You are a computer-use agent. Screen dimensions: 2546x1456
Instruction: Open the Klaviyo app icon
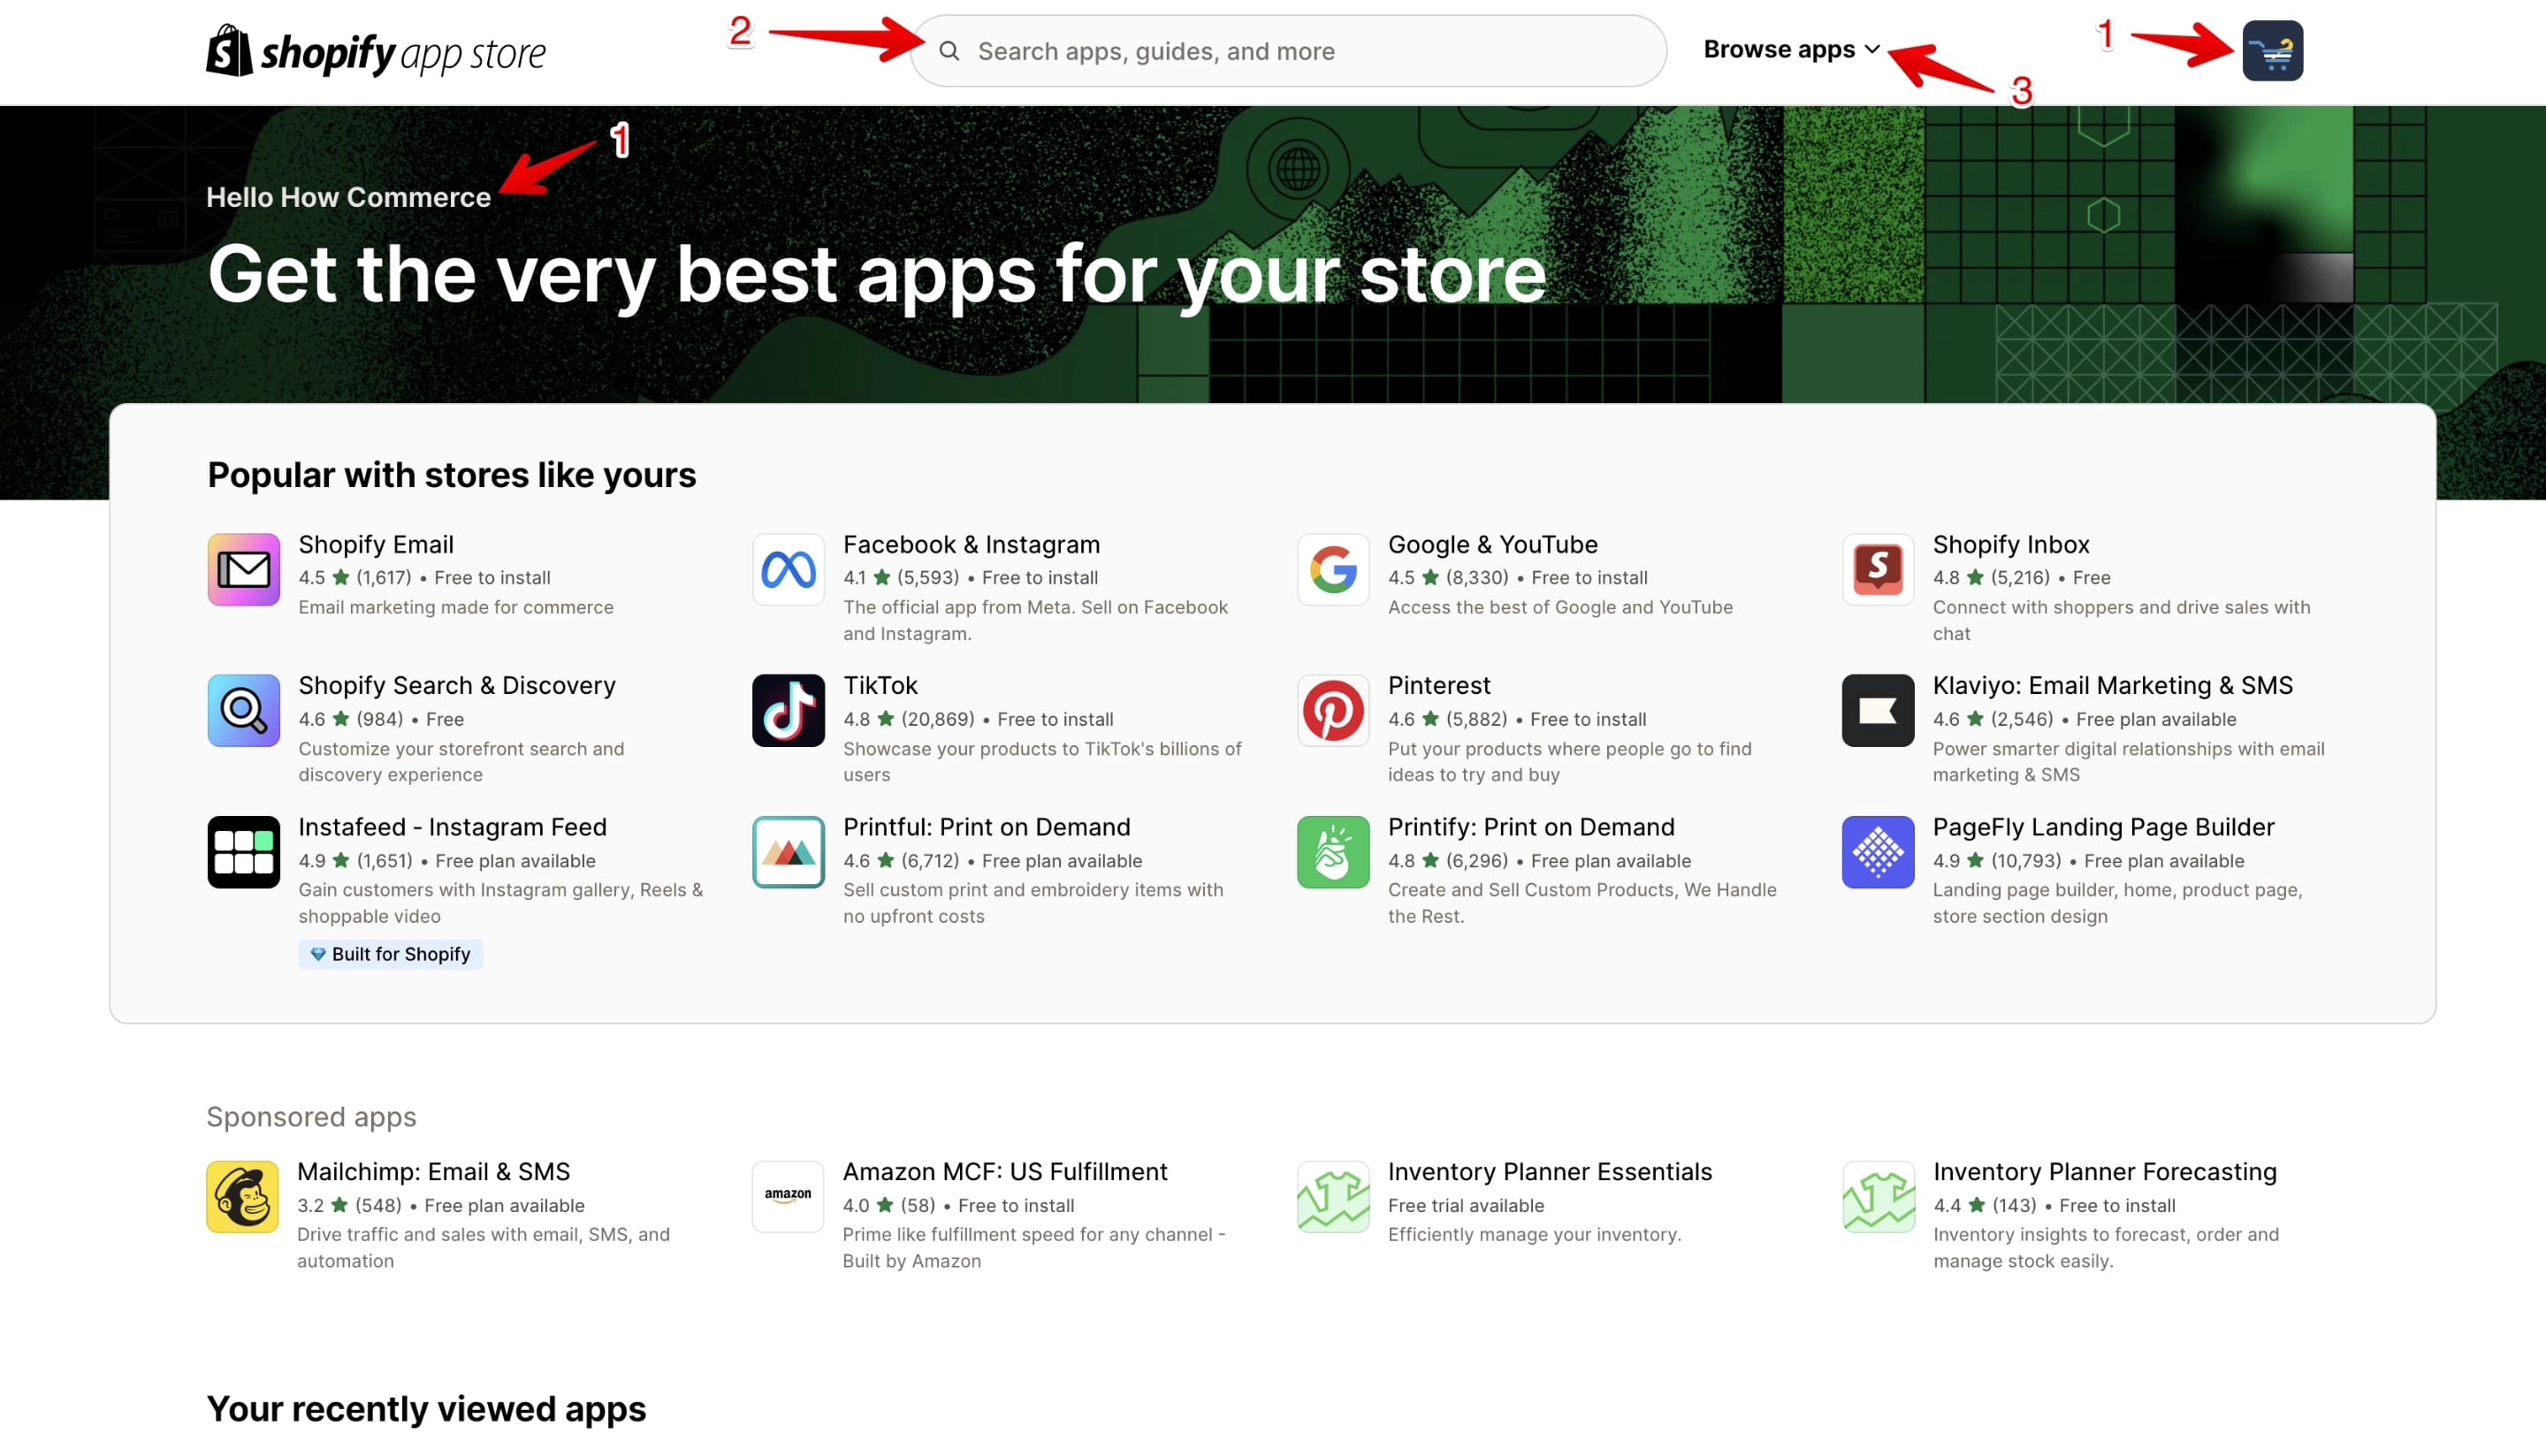tap(1878, 710)
